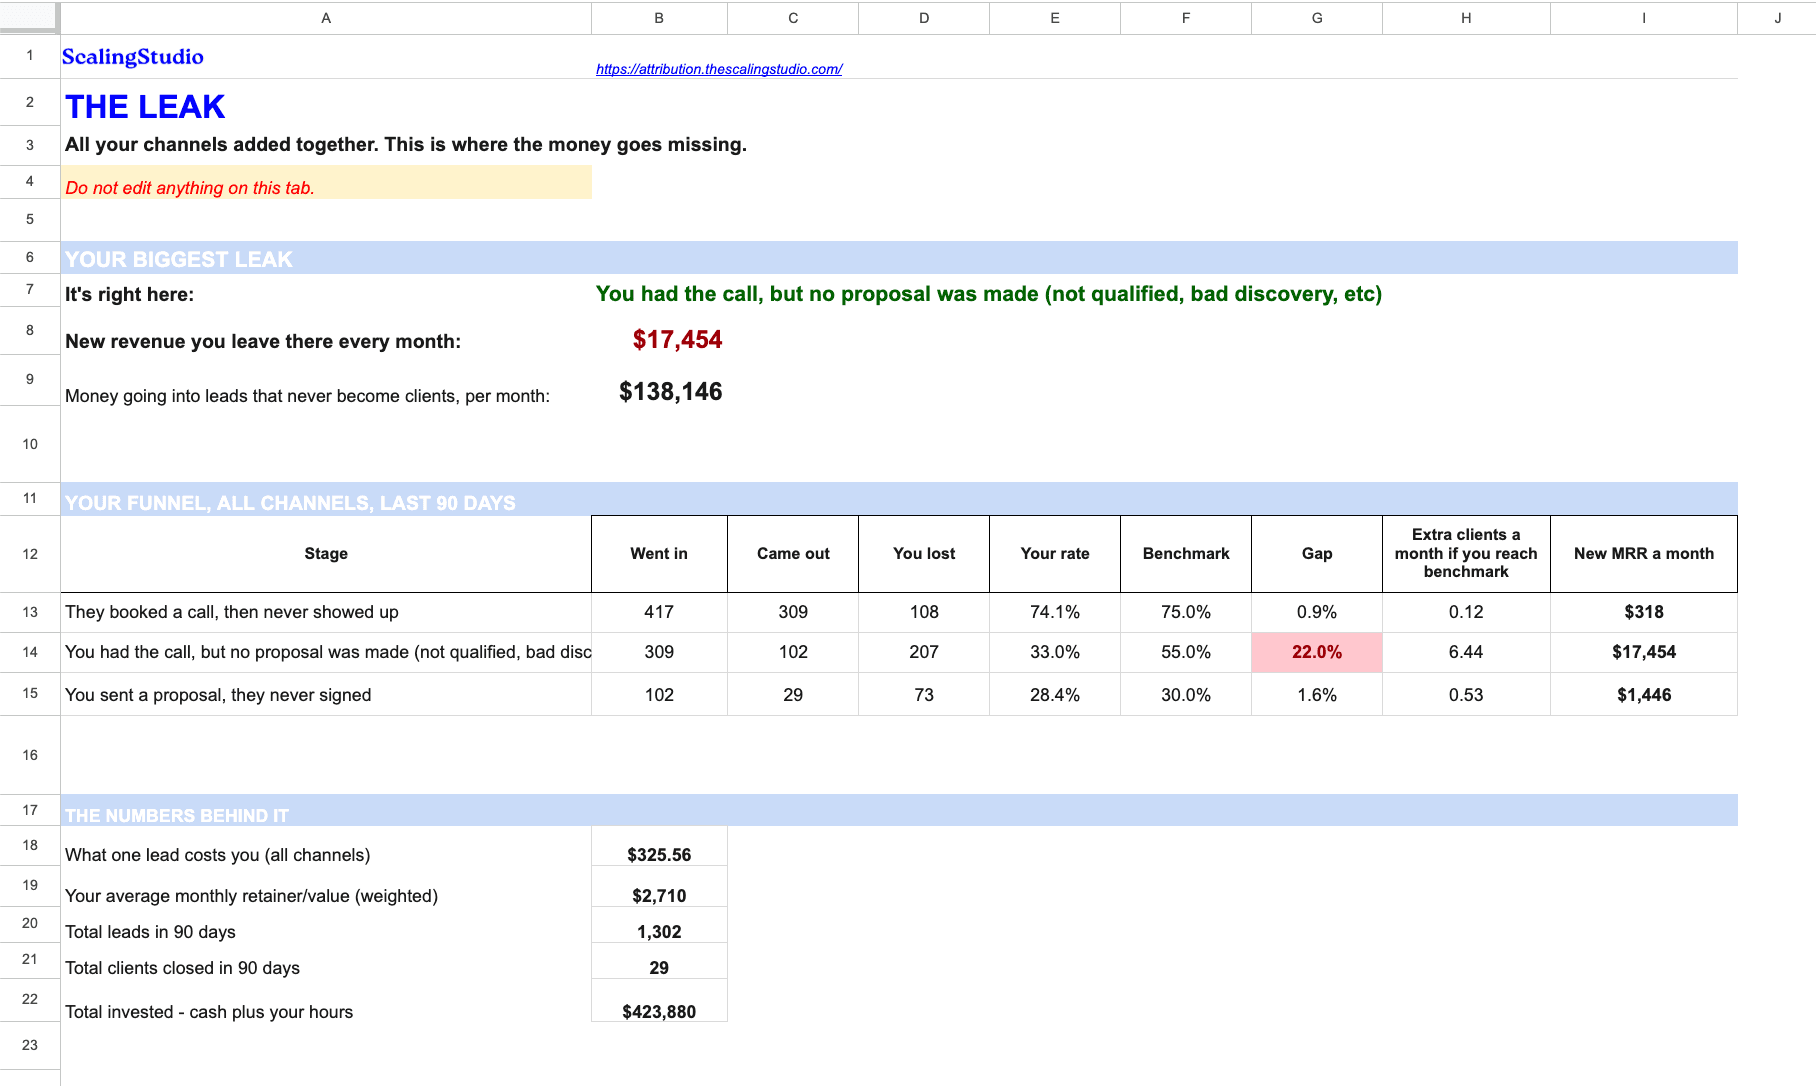Select the 'Stage' table header cell
The width and height of the screenshot is (1816, 1086).
coord(326,554)
